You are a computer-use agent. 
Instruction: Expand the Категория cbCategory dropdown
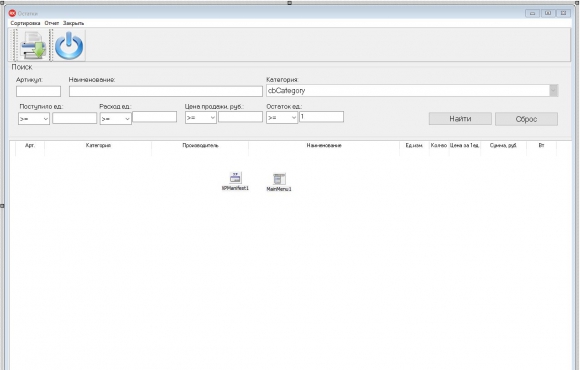(x=553, y=91)
